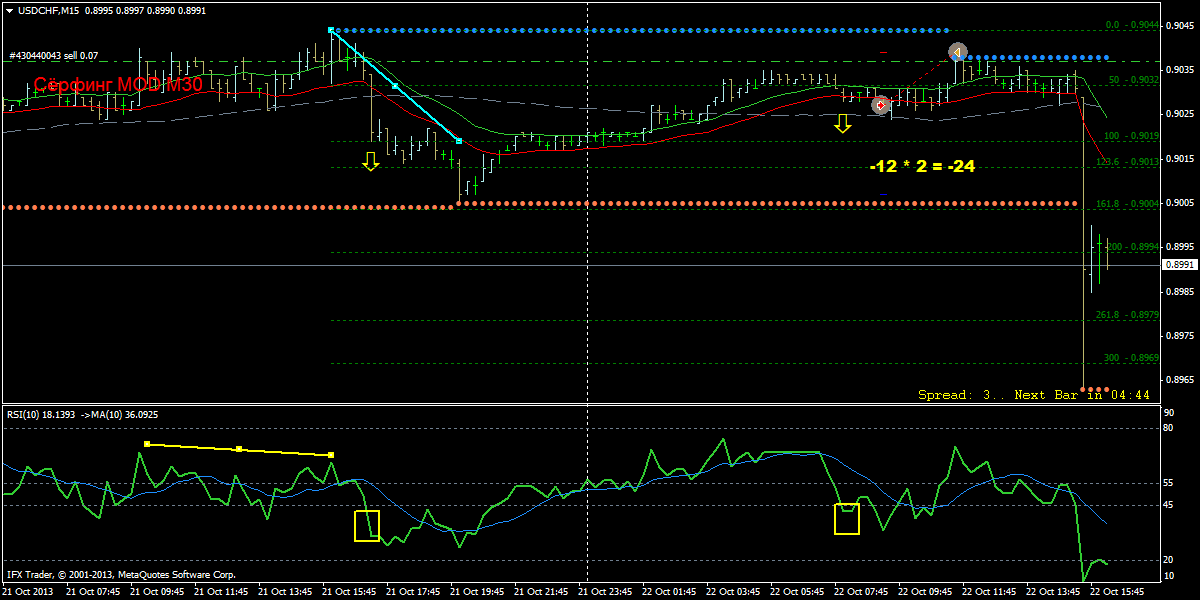Click time axis label 22 Oct 15:45

click(x=1119, y=592)
